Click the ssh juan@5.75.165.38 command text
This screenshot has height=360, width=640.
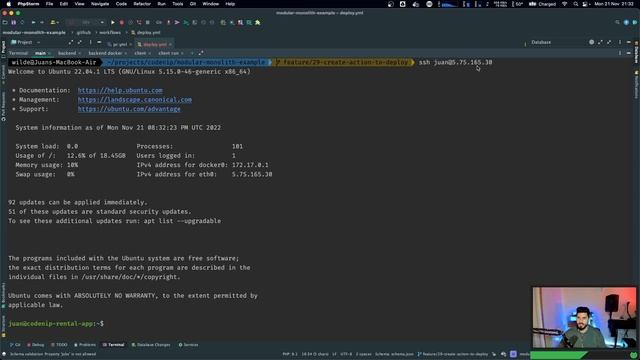click(455, 62)
